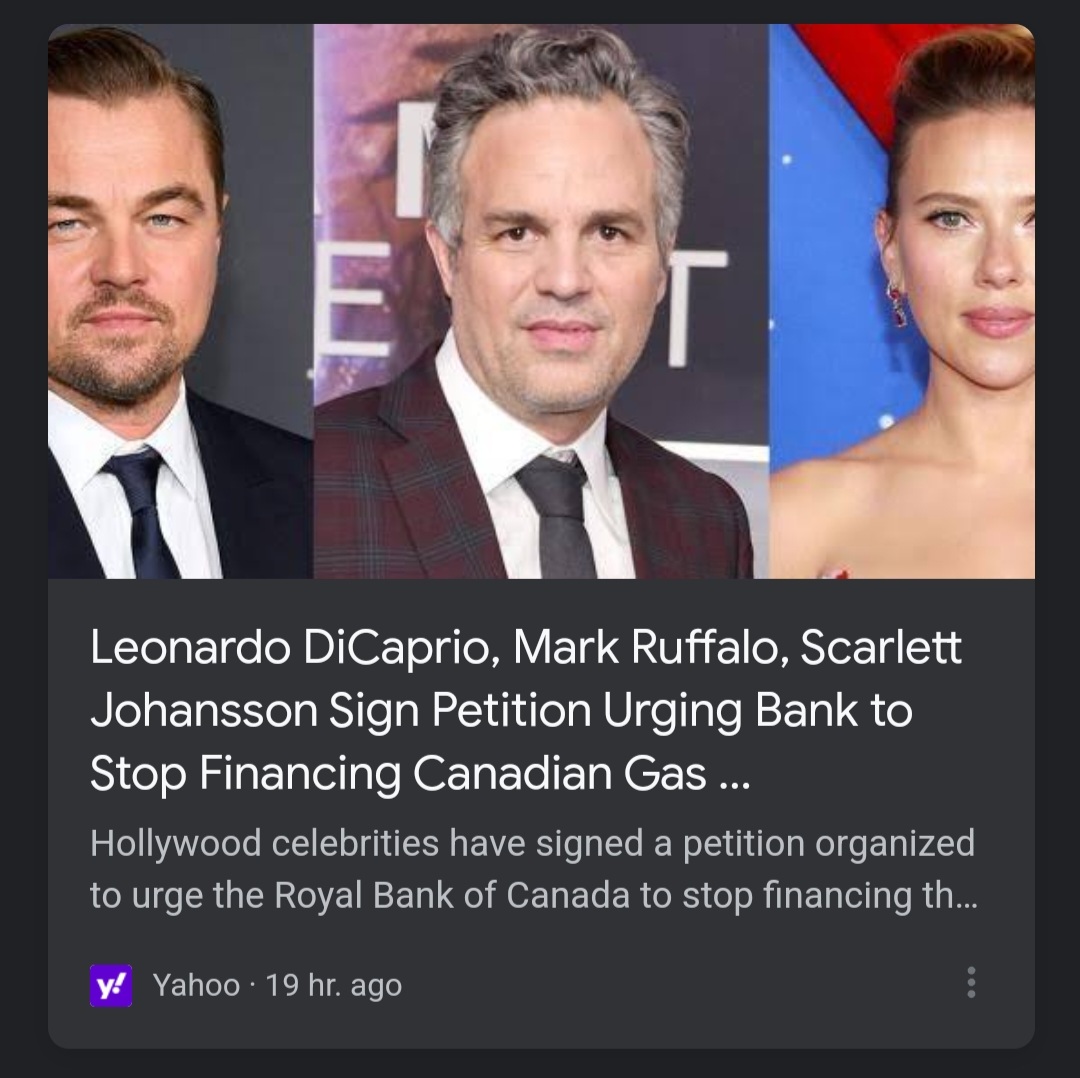The width and height of the screenshot is (1080, 1078).
Task: Click the Yahoo source name text
Action: [196, 985]
